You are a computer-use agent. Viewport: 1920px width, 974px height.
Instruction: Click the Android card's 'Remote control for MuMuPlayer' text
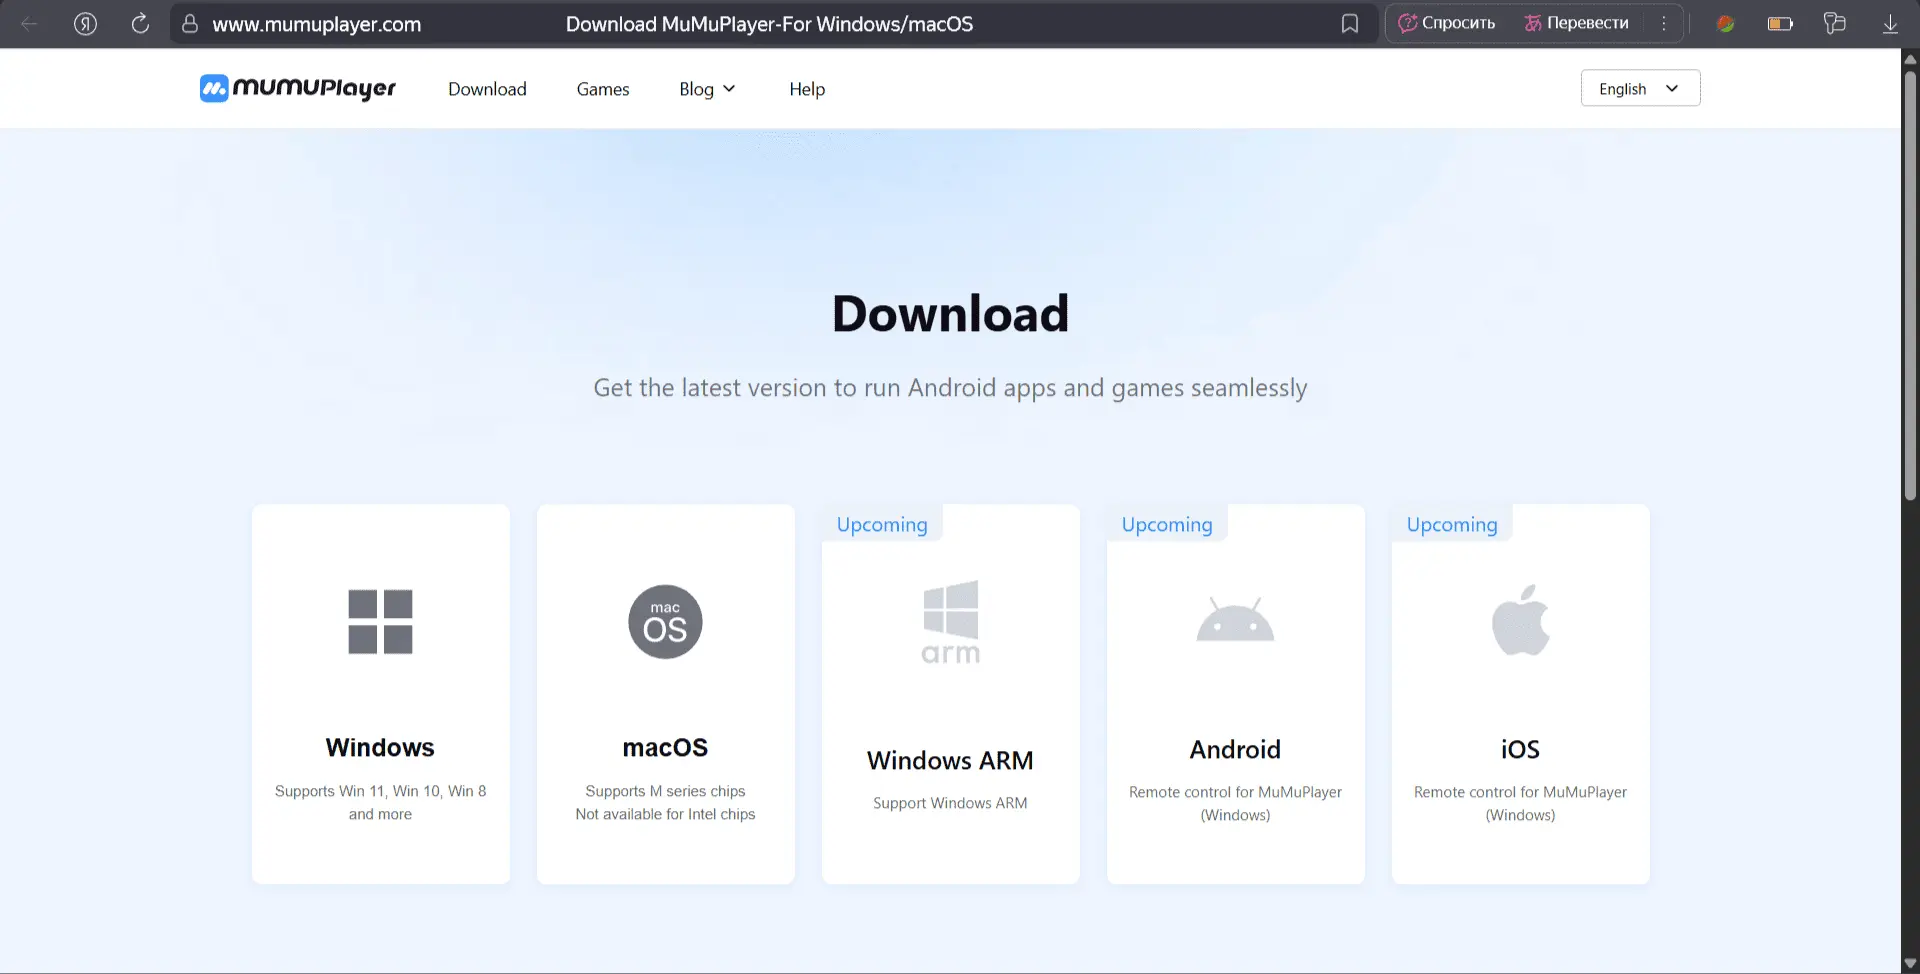point(1235,792)
